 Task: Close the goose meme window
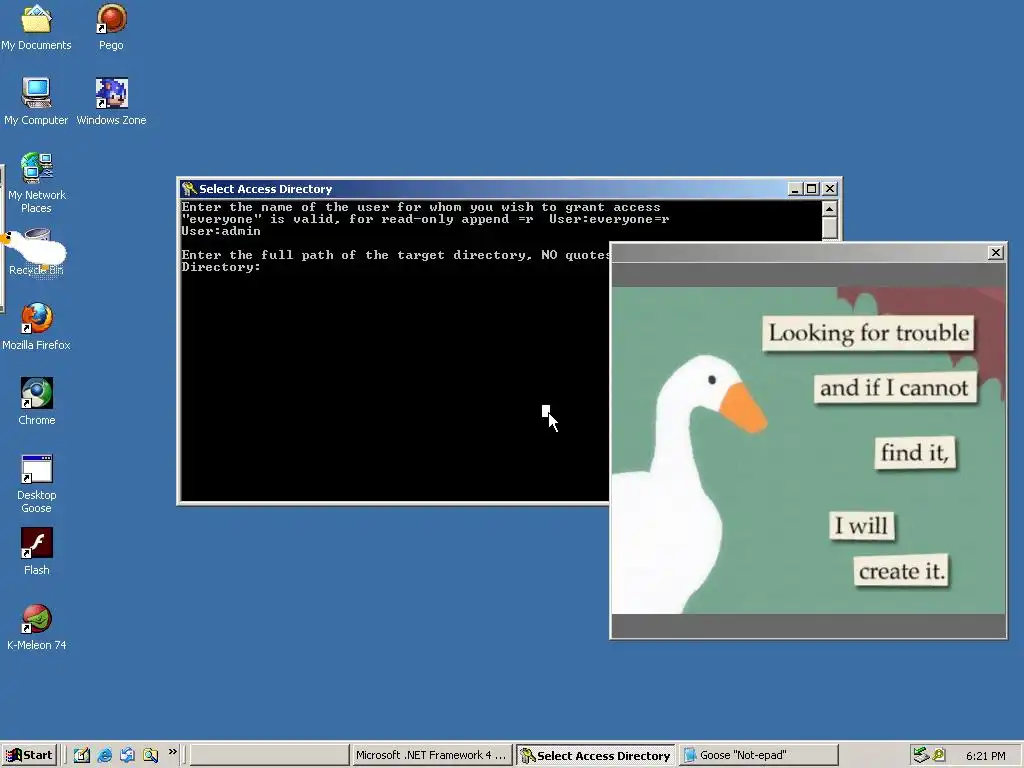click(995, 253)
